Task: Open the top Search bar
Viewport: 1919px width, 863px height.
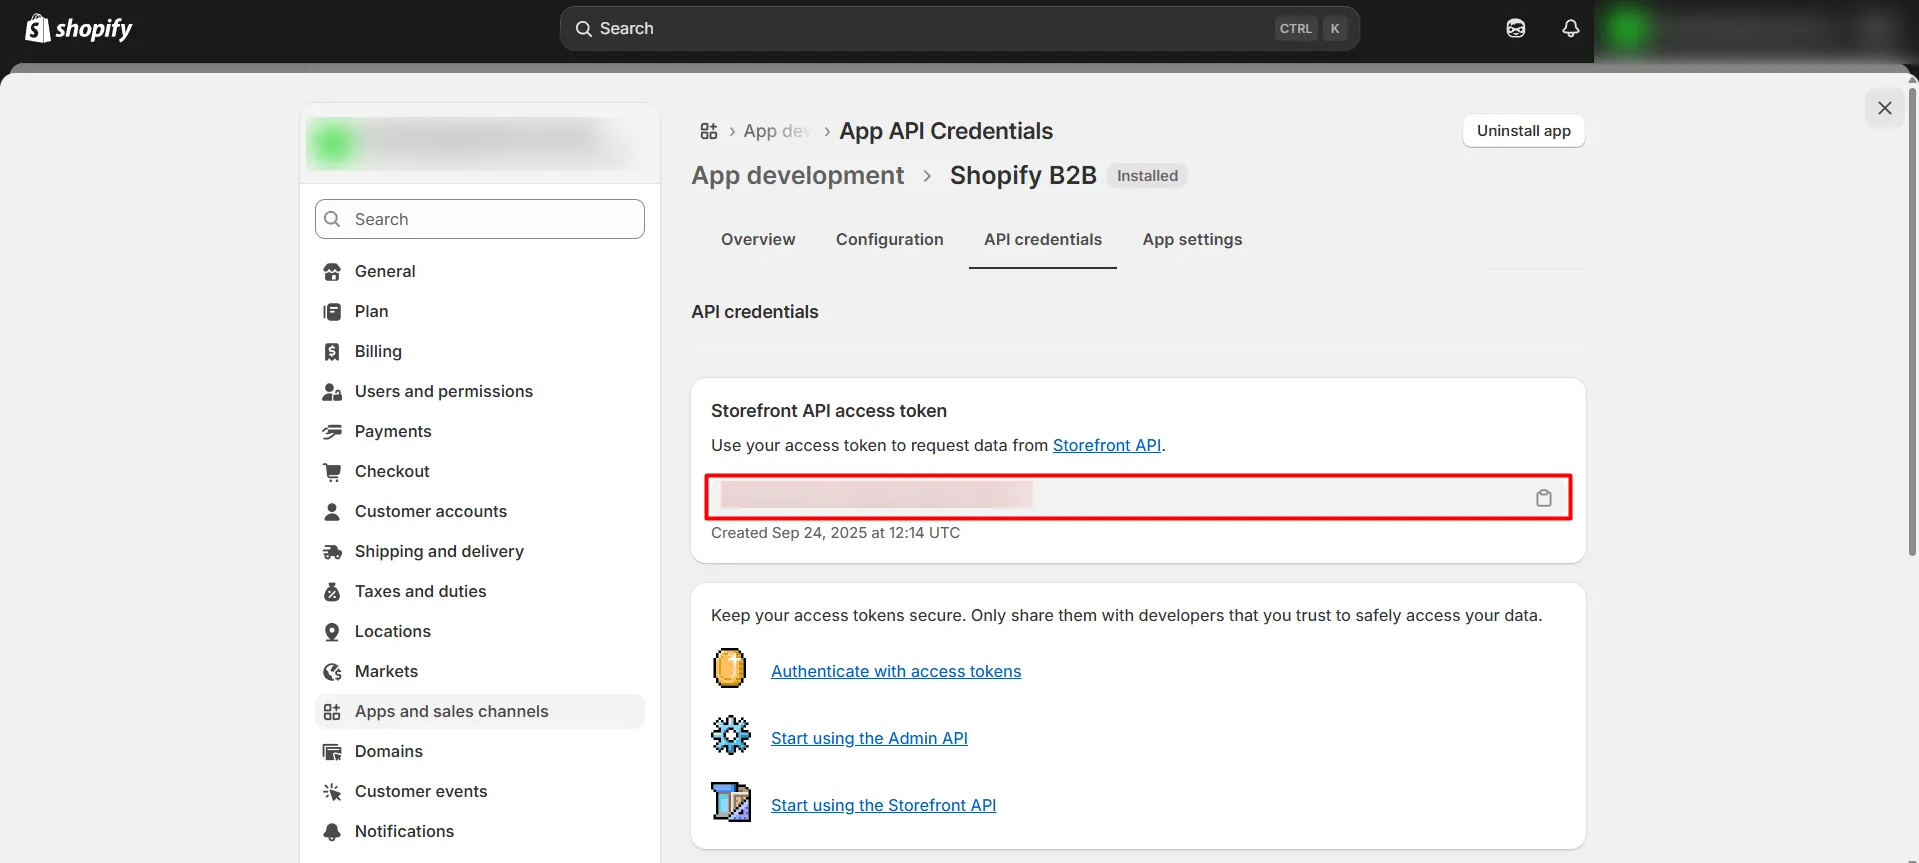Action: click(959, 29)
